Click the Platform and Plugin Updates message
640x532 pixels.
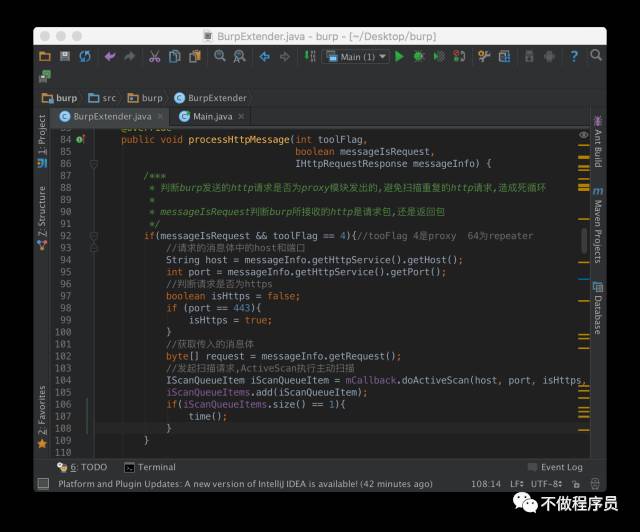point(245,484)
